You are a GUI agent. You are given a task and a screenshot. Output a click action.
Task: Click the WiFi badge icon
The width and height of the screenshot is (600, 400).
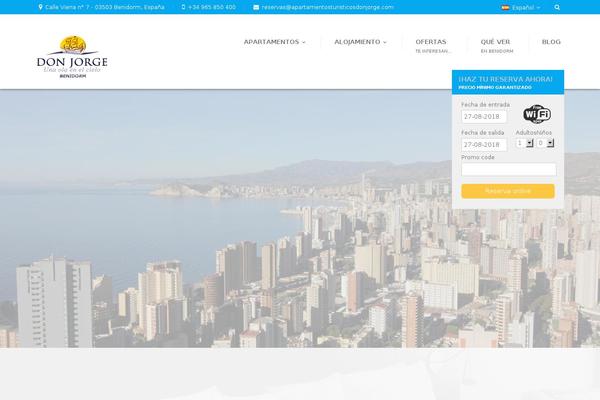coord(537,114)
